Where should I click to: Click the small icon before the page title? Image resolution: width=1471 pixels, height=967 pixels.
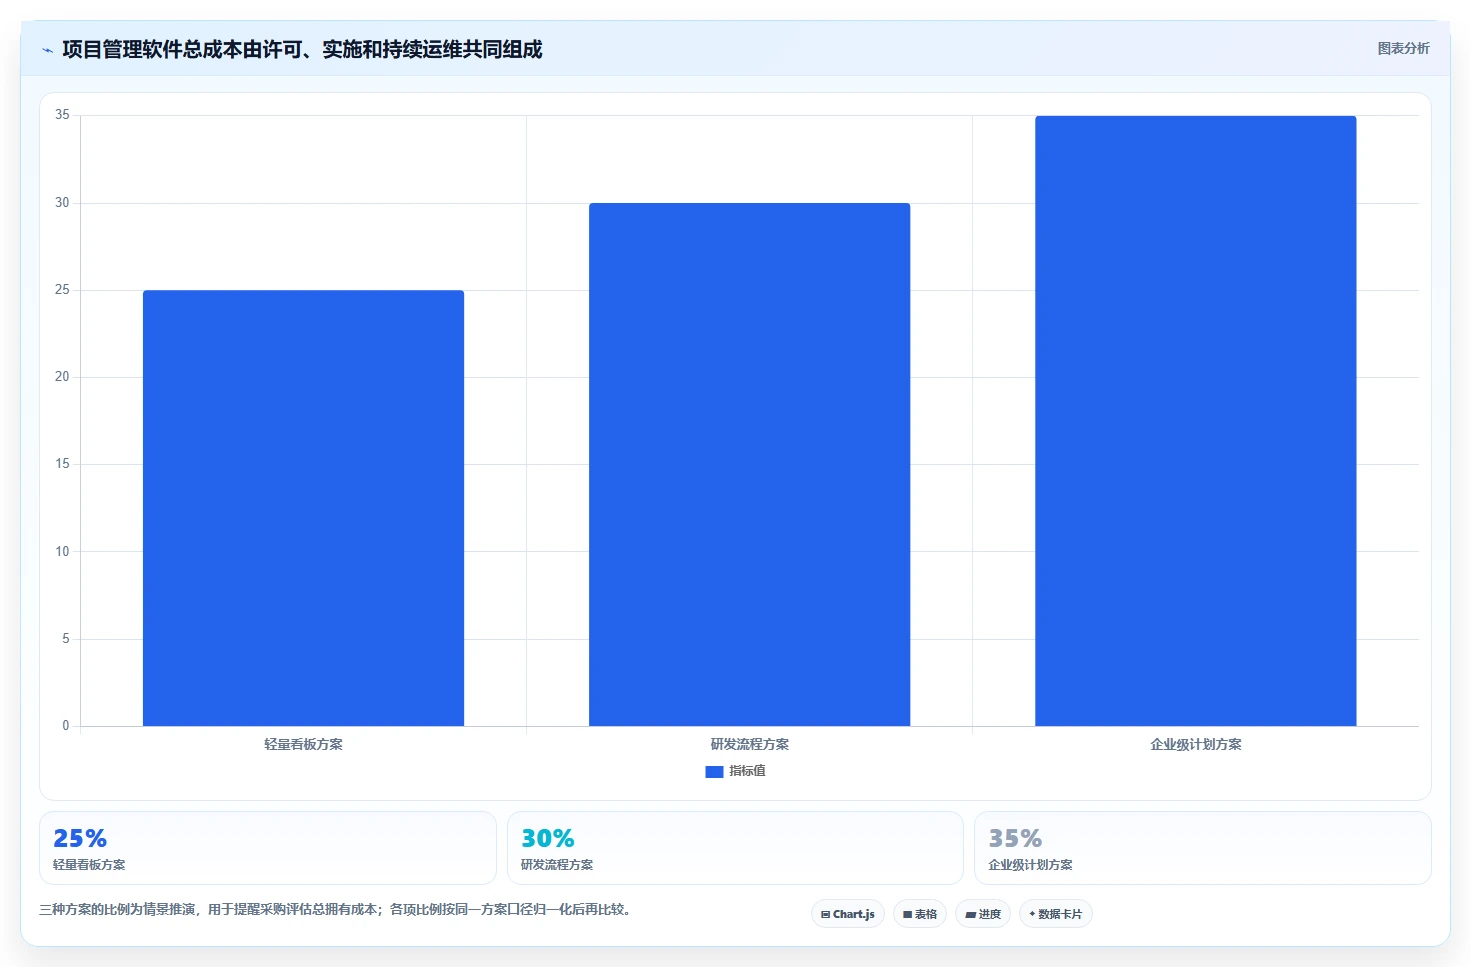47,50
